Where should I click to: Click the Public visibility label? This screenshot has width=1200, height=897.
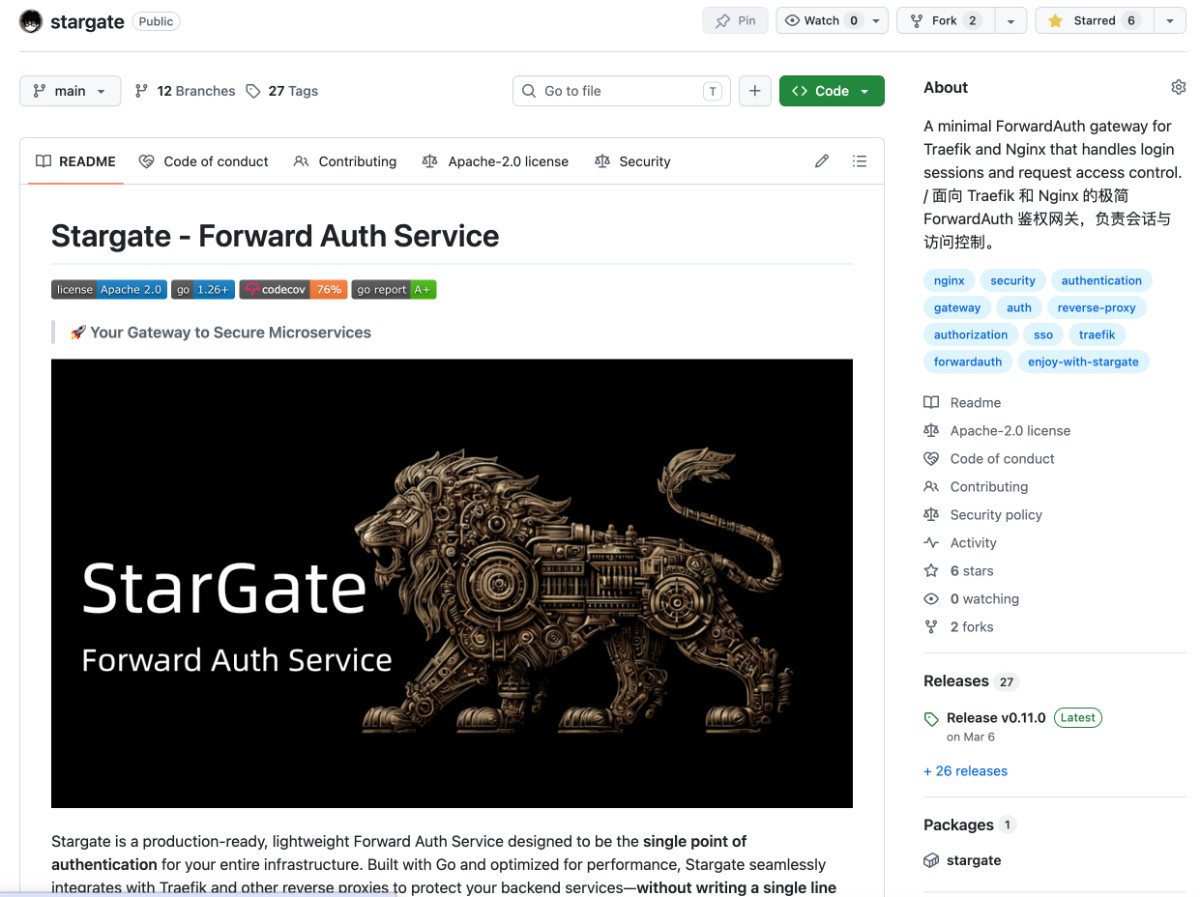tap(156, 21)
